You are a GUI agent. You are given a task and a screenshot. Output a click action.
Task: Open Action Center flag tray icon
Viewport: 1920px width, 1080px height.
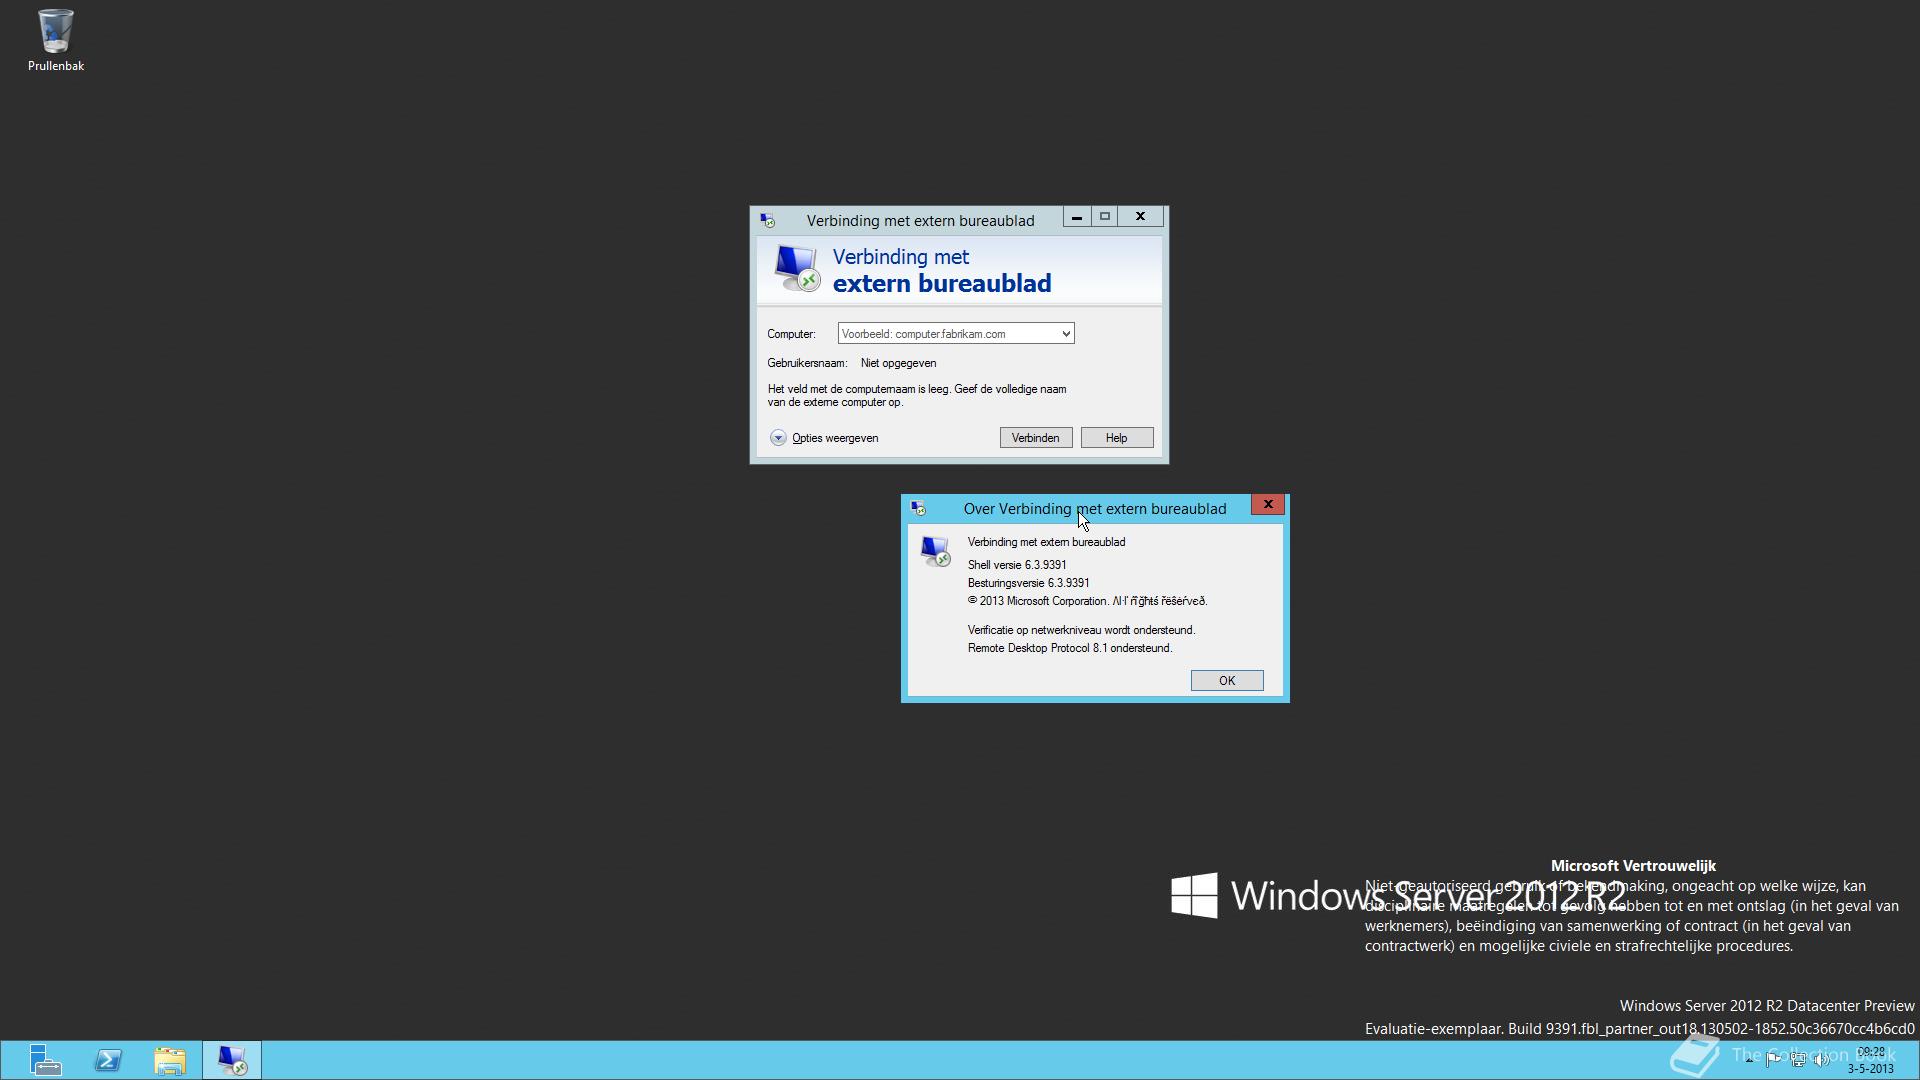(1773, 1060)
